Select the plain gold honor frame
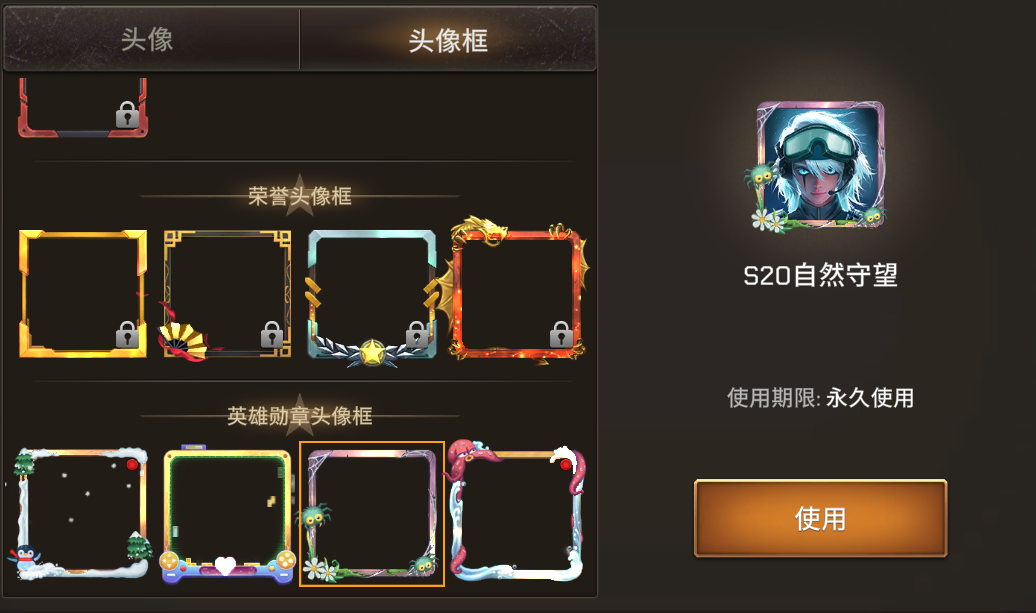 tap(83, 294)
